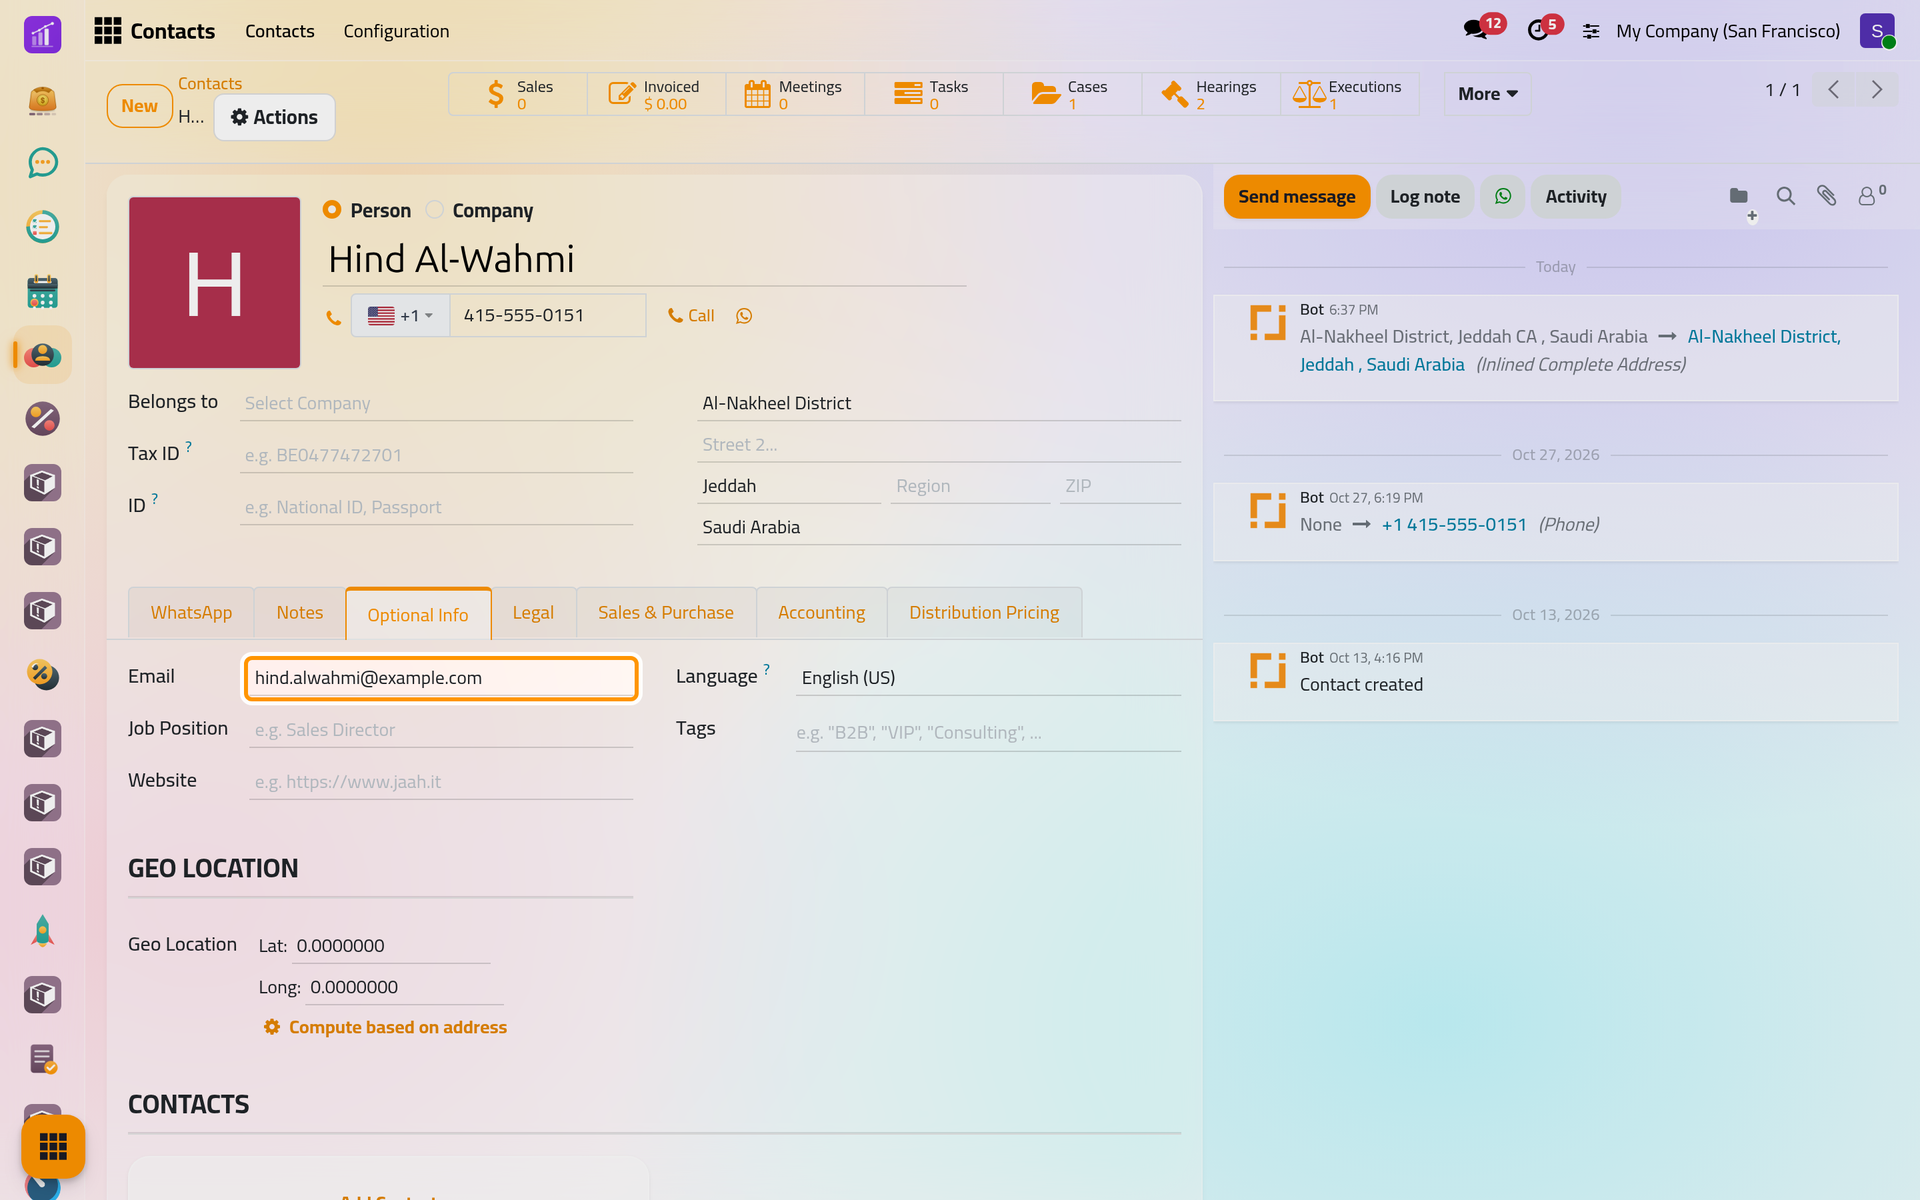The image size is (1920, 1200).
Task: Open the Configuration menu
Action: click(x=396, y=31)
